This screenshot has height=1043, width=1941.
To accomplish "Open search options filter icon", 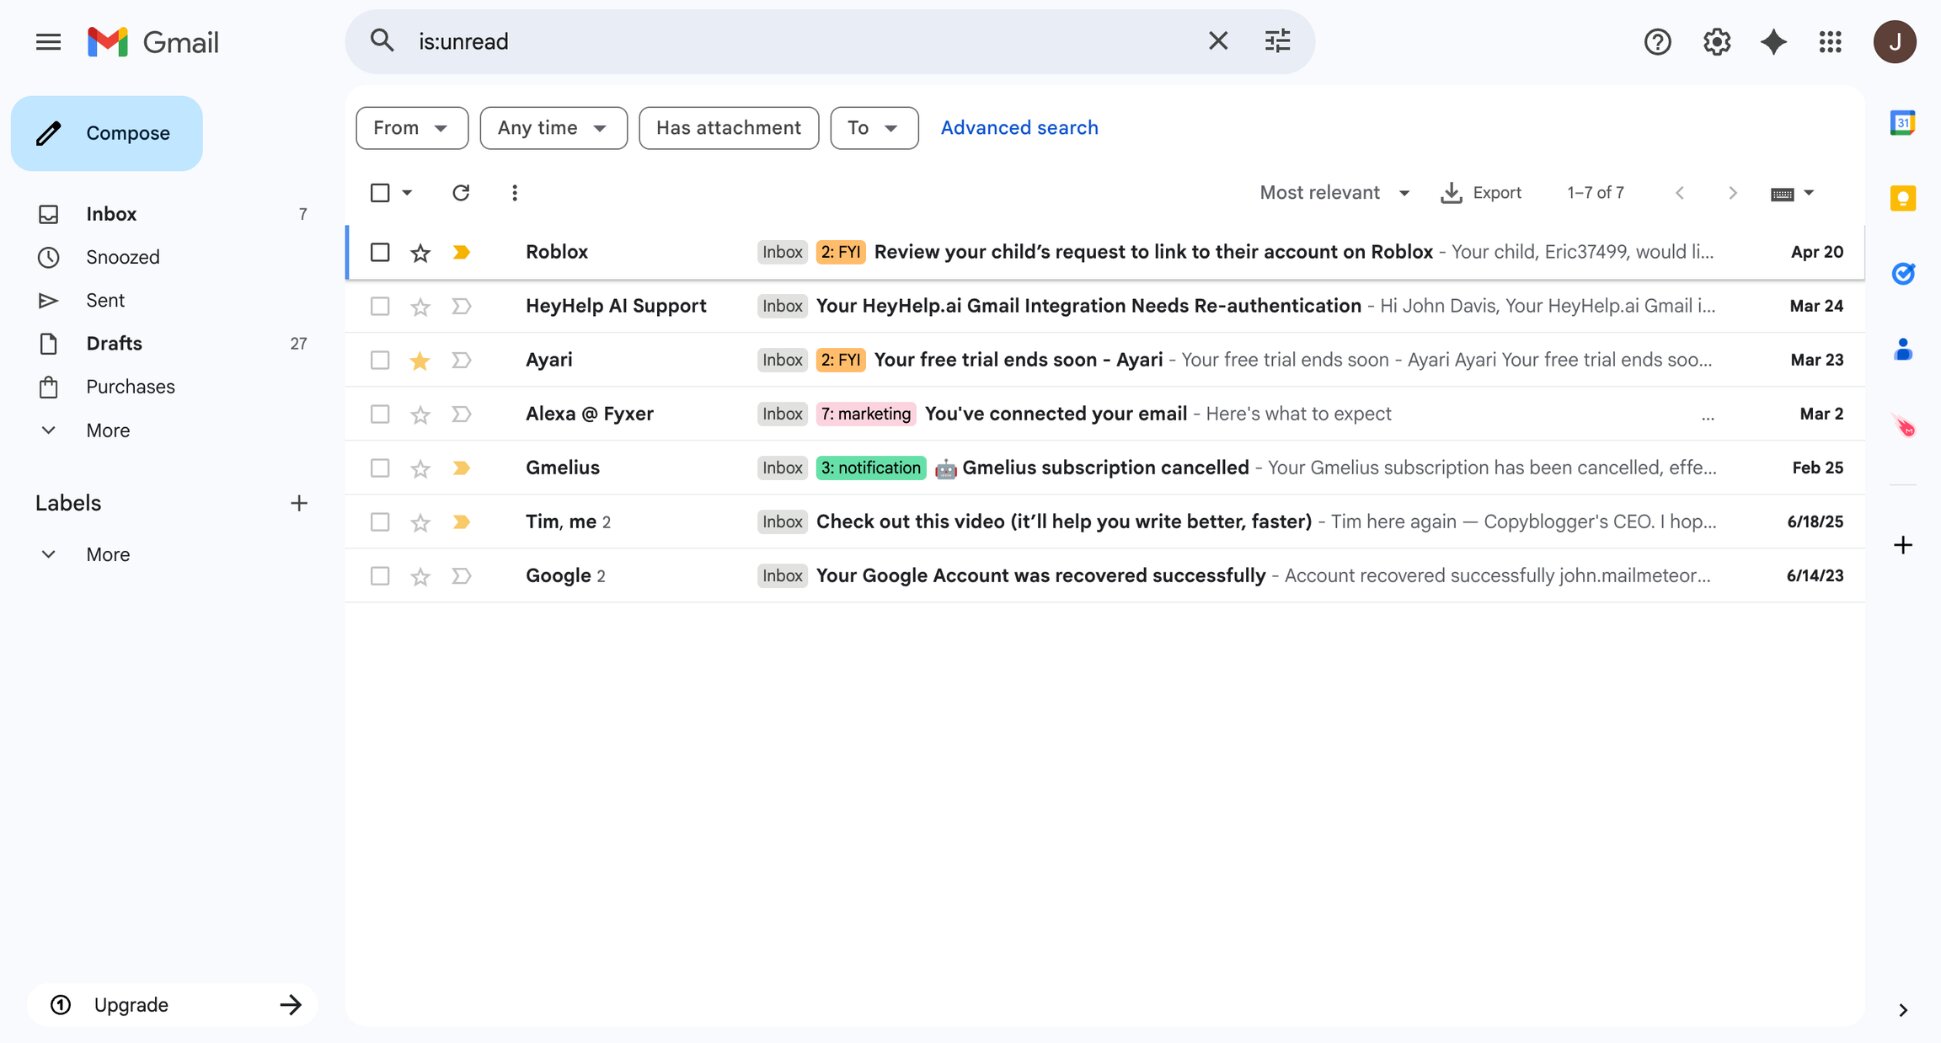I will coord(1277,41).
